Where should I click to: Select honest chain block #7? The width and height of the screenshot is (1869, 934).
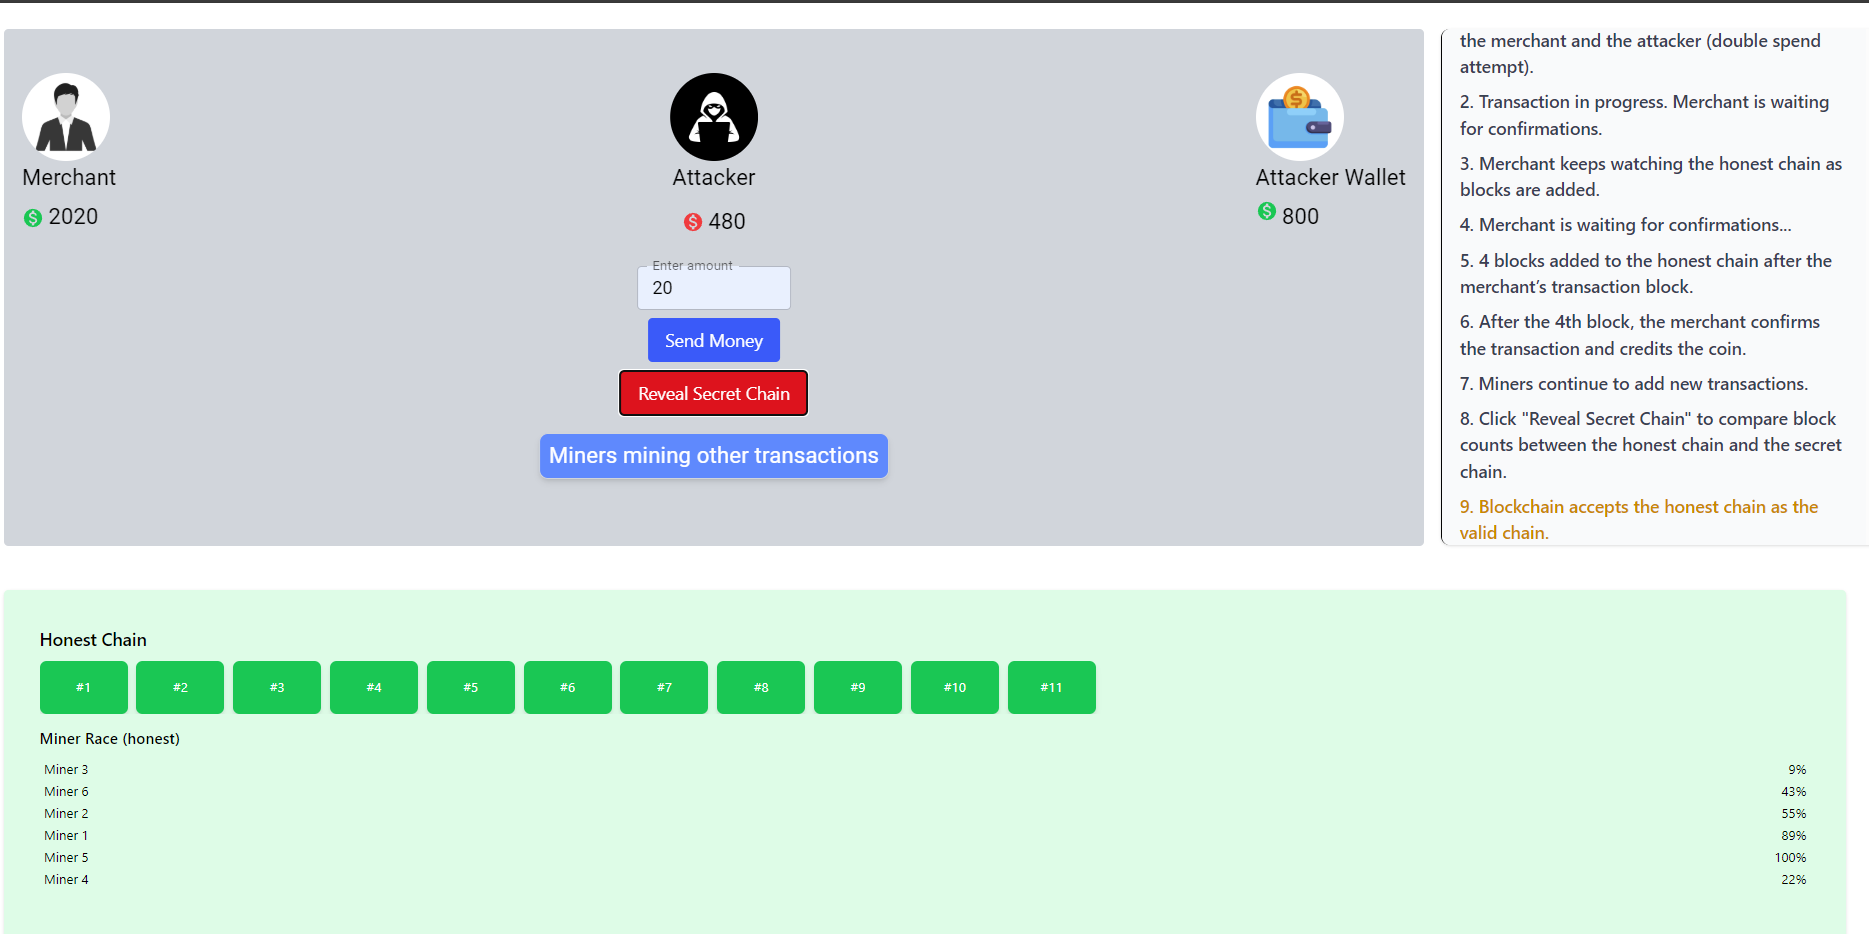664,687
